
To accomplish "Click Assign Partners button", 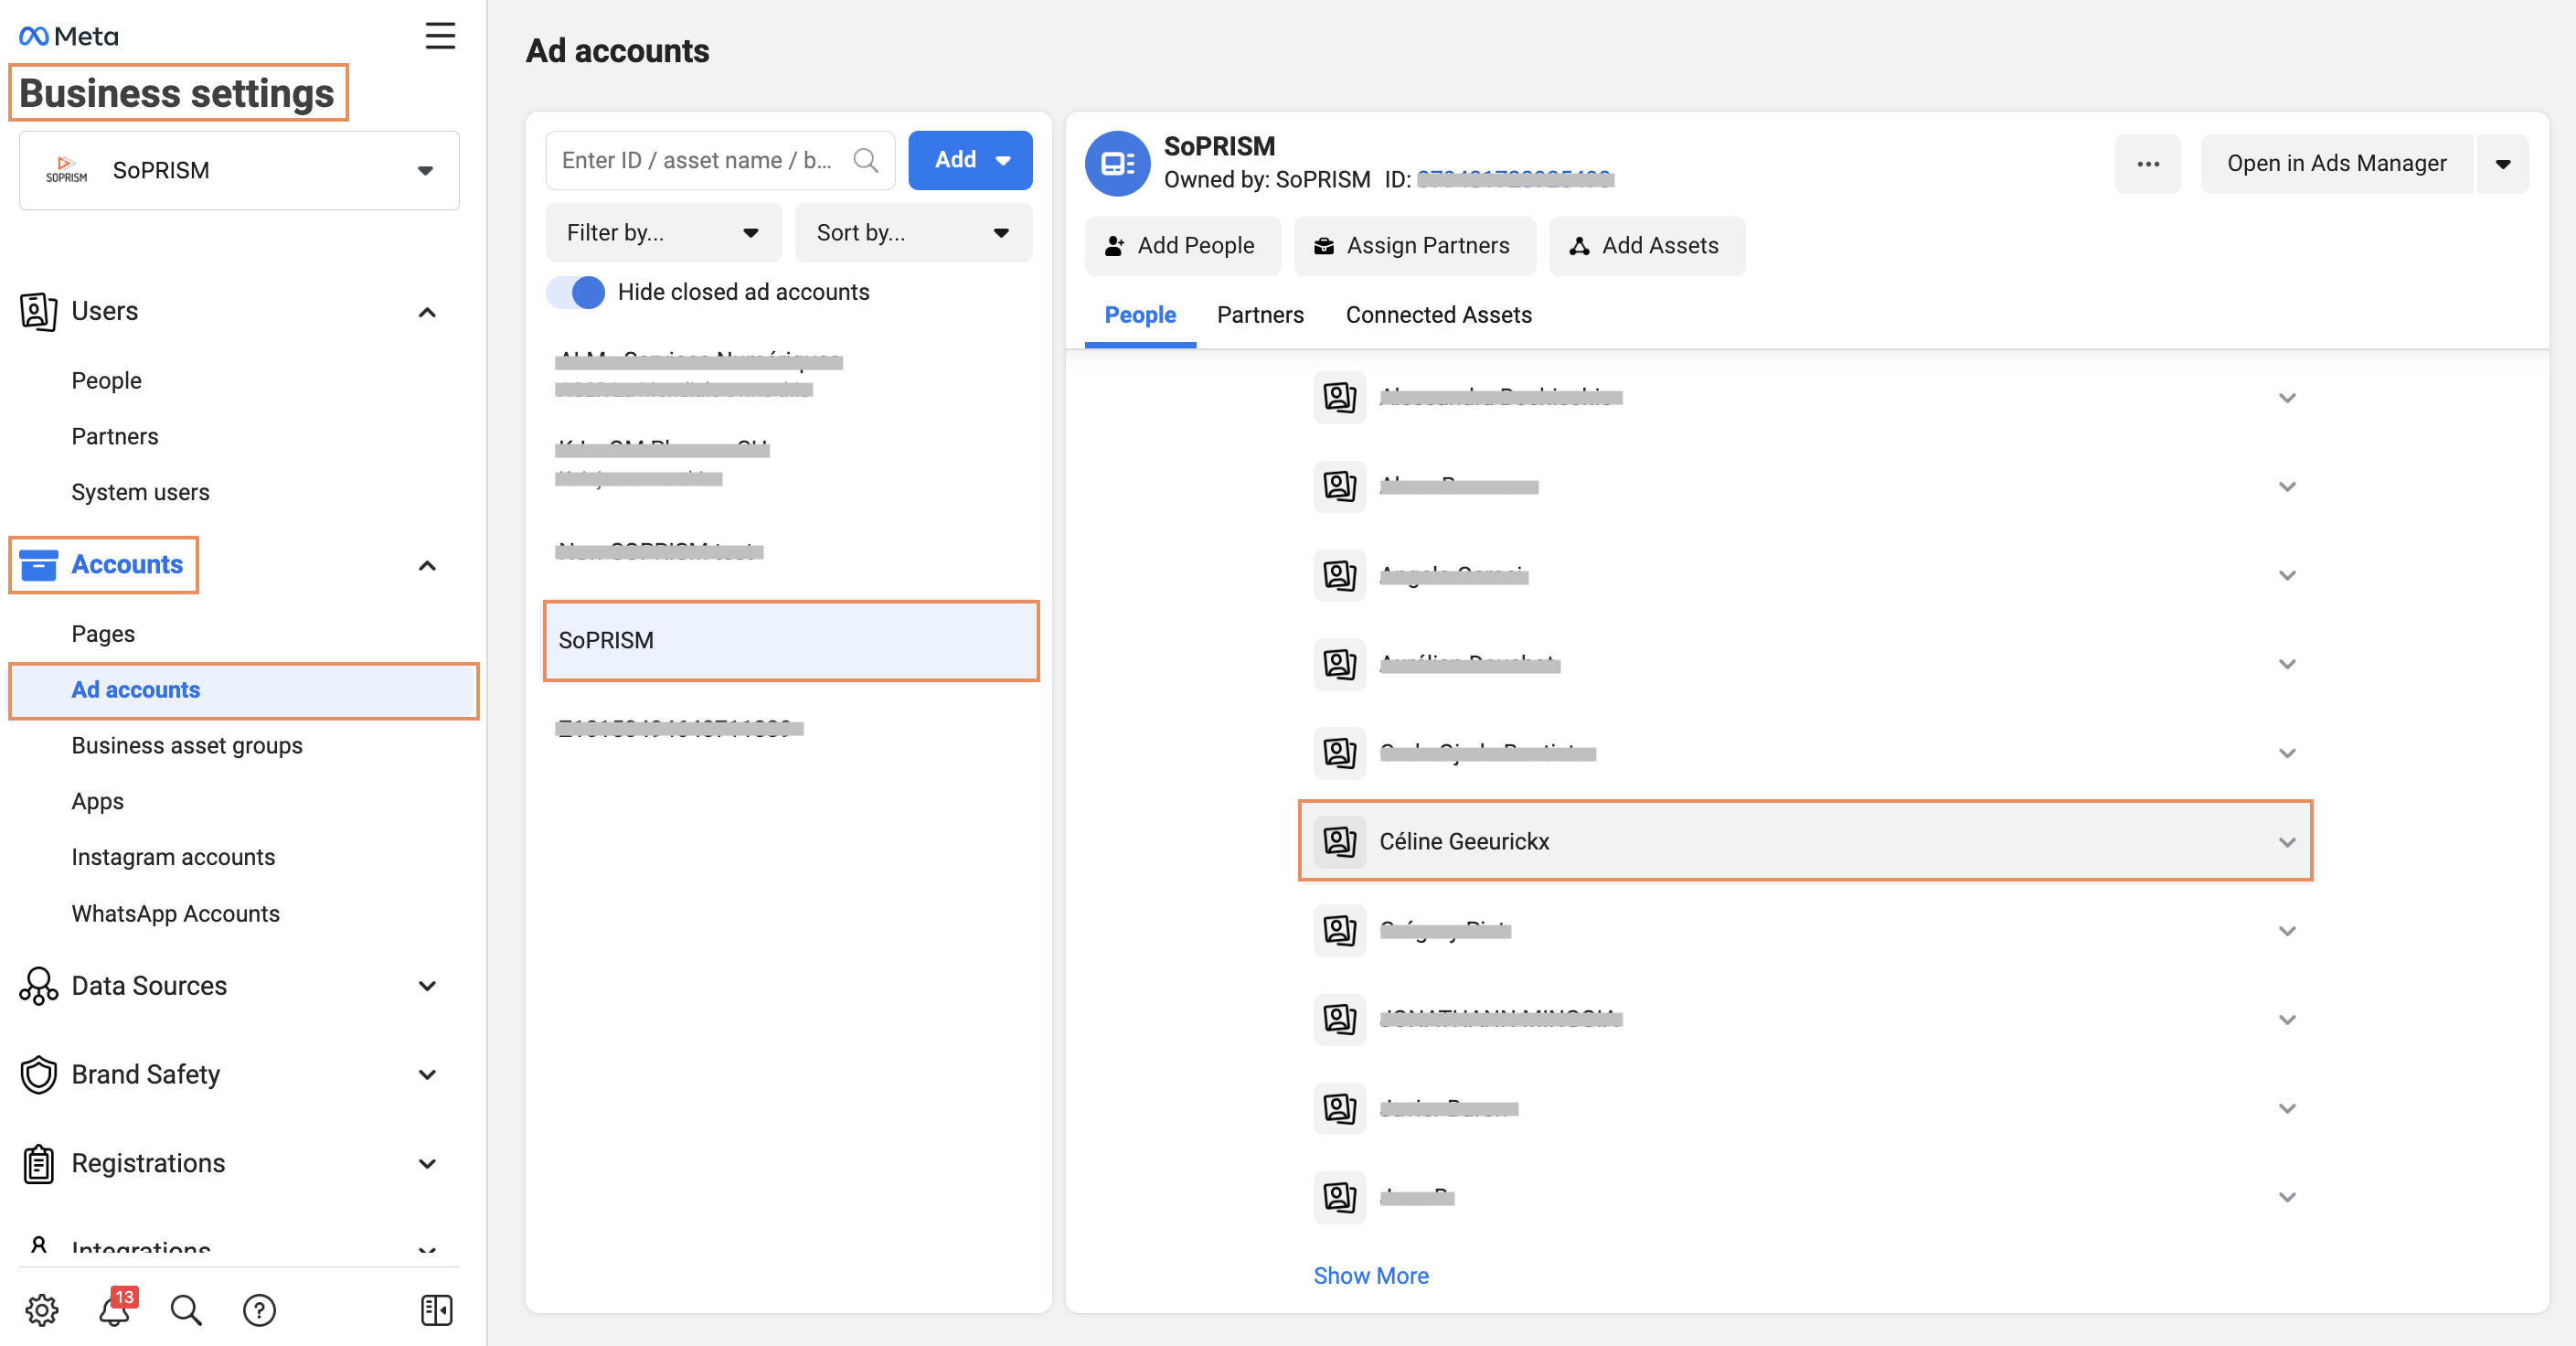I will click(x=1414, y=246).
